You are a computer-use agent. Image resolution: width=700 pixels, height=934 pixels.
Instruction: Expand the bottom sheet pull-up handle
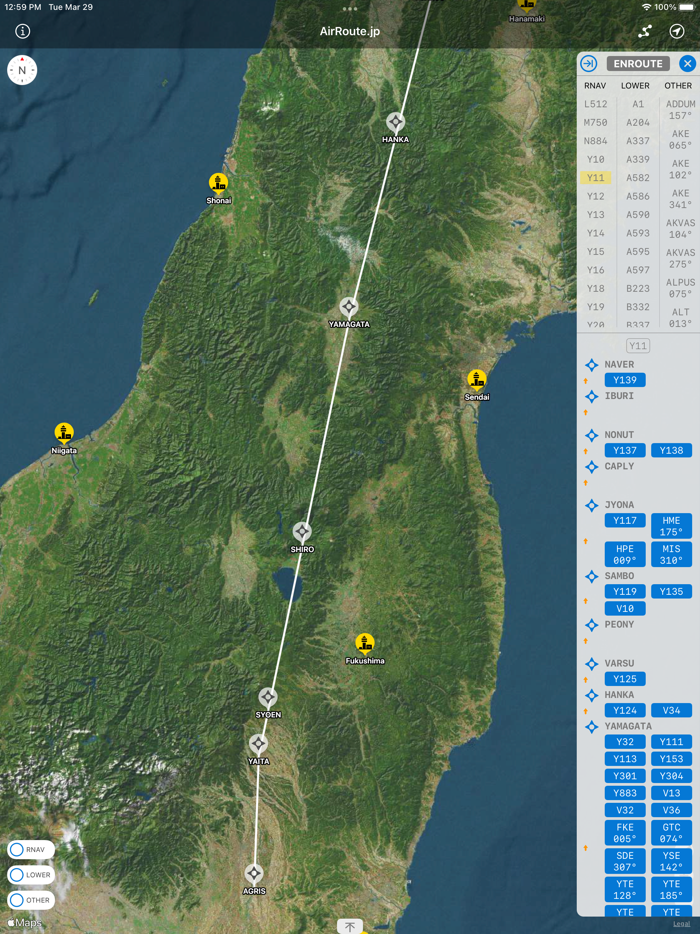350,926
